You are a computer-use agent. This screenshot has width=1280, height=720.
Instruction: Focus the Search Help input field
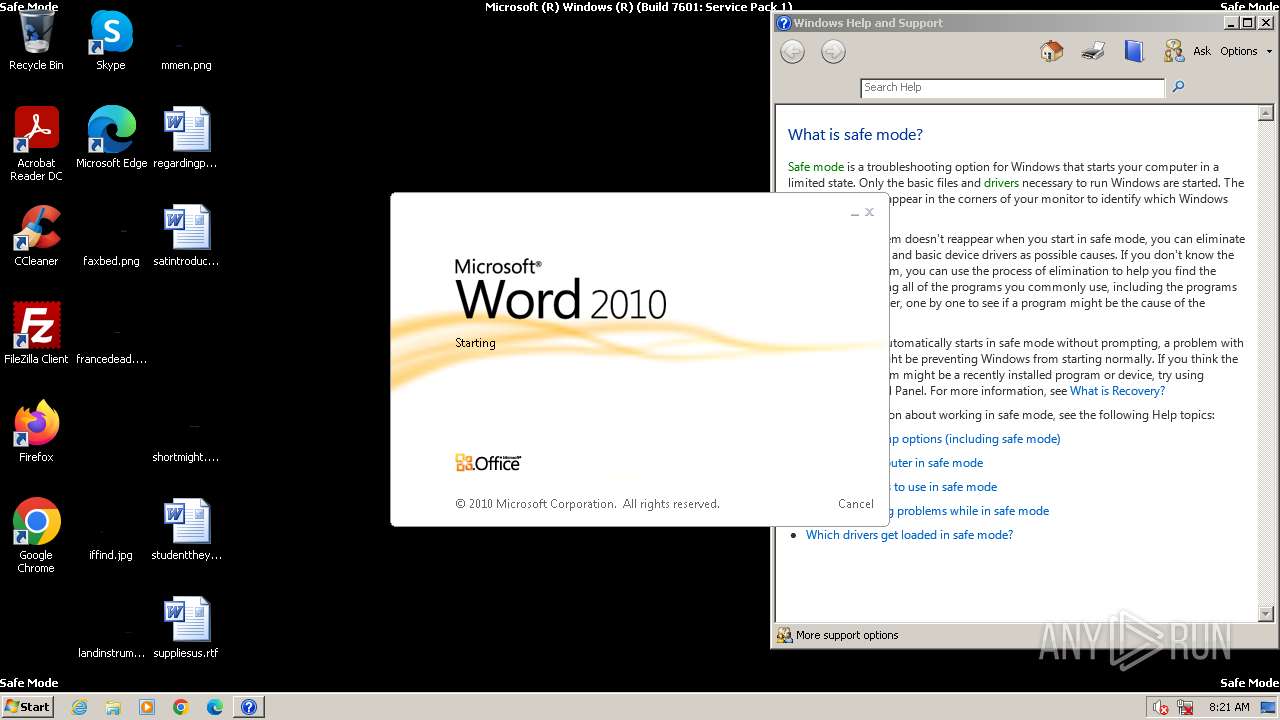[1012, 88]
